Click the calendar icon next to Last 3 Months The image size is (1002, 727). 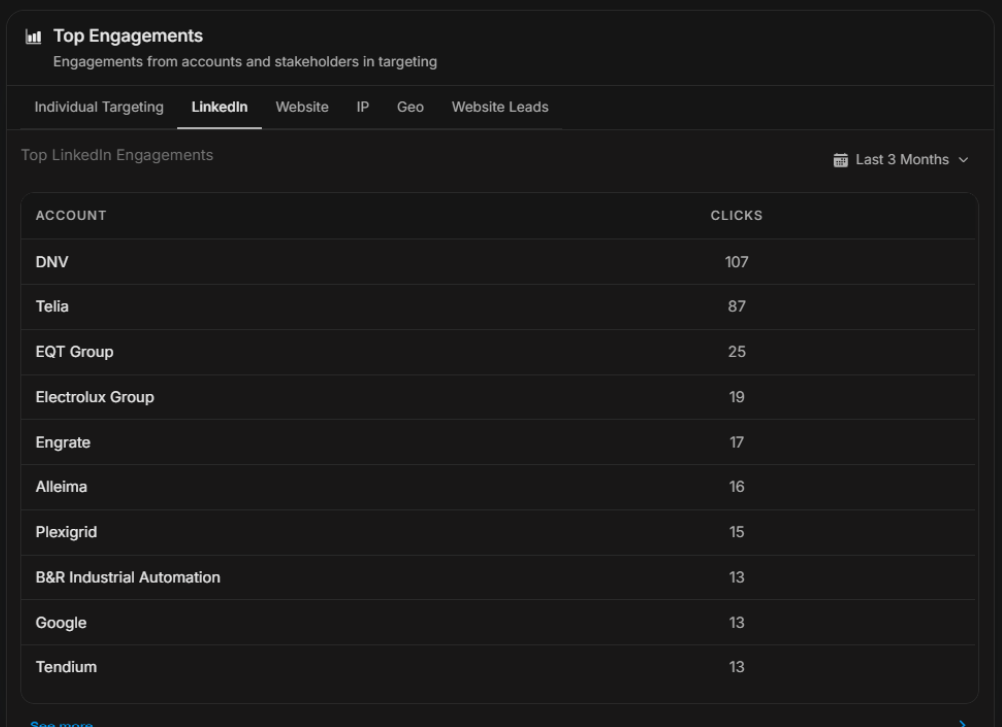(840, 160)
